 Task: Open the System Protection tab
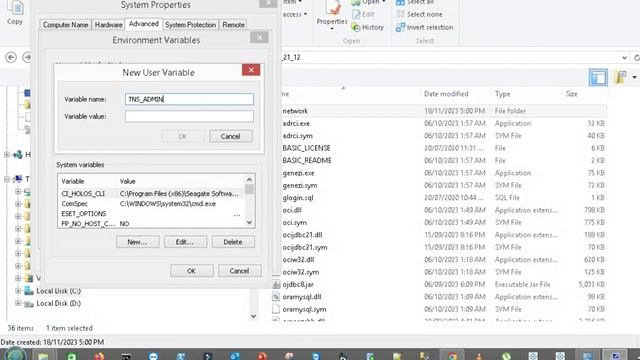pos(191,24)
